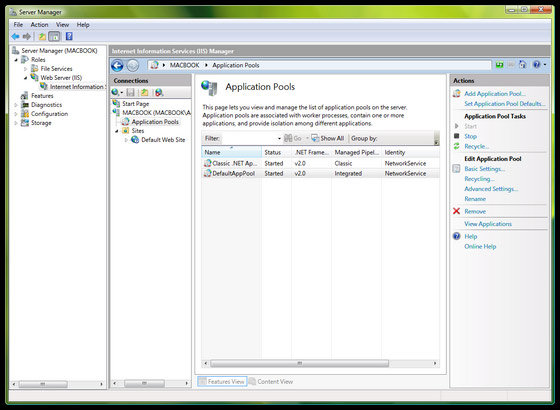This screenshot has width=560, height=410.
Task: Collapse the Roles tree node
Action: tap(16, 60)
